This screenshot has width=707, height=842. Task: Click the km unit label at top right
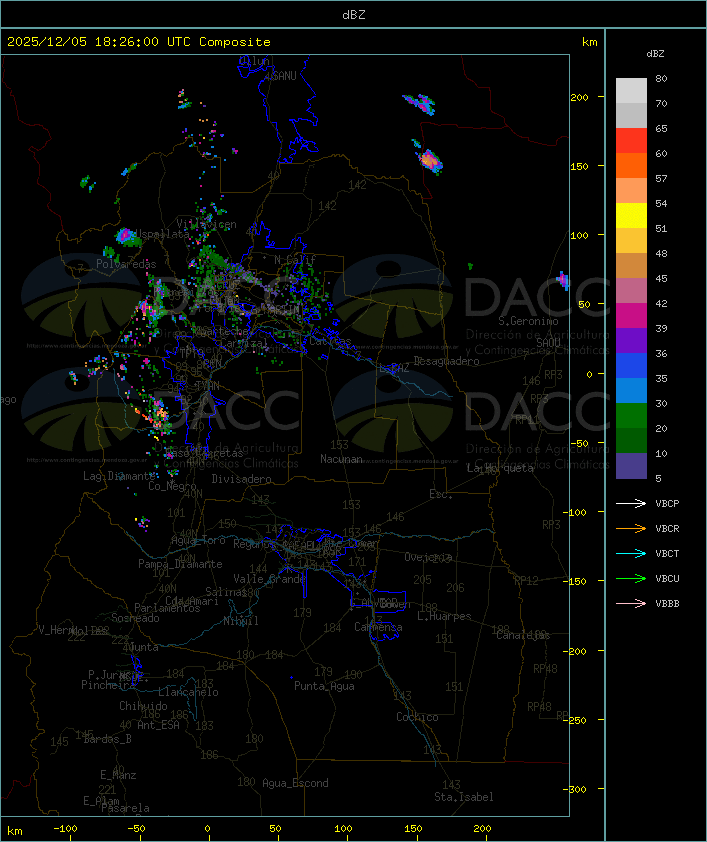coord(589,42)
